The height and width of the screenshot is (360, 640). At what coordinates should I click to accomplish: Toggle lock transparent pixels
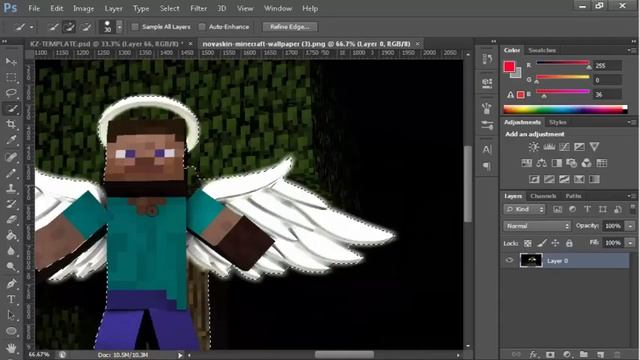click(x=528, y=243)
